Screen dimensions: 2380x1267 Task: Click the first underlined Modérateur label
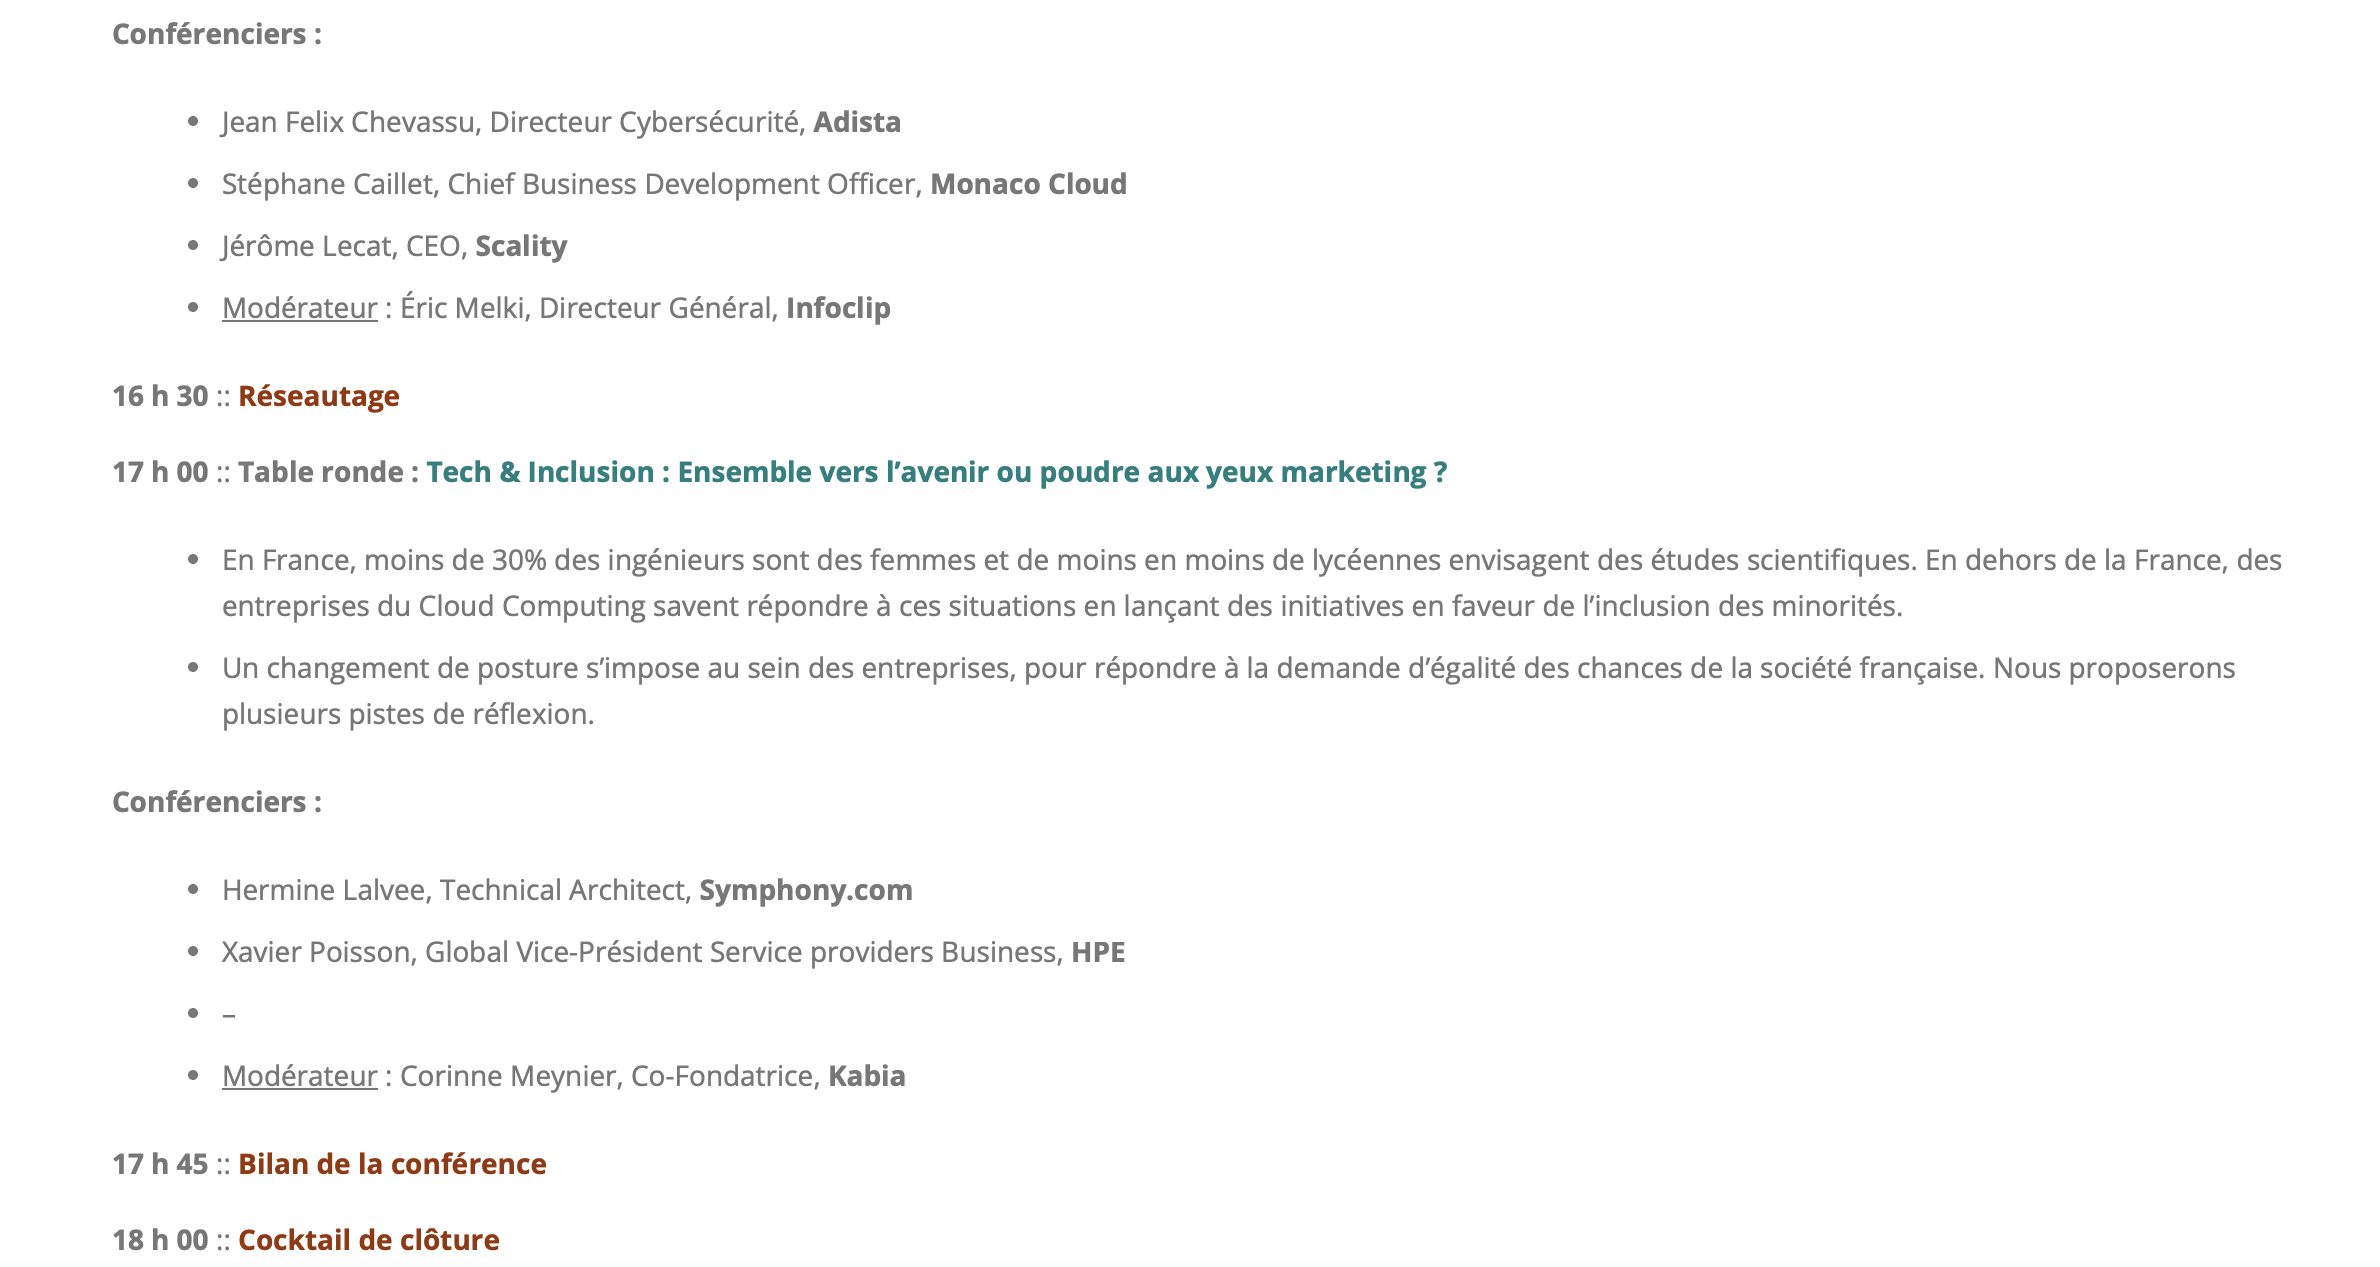(x=300, y=308)
